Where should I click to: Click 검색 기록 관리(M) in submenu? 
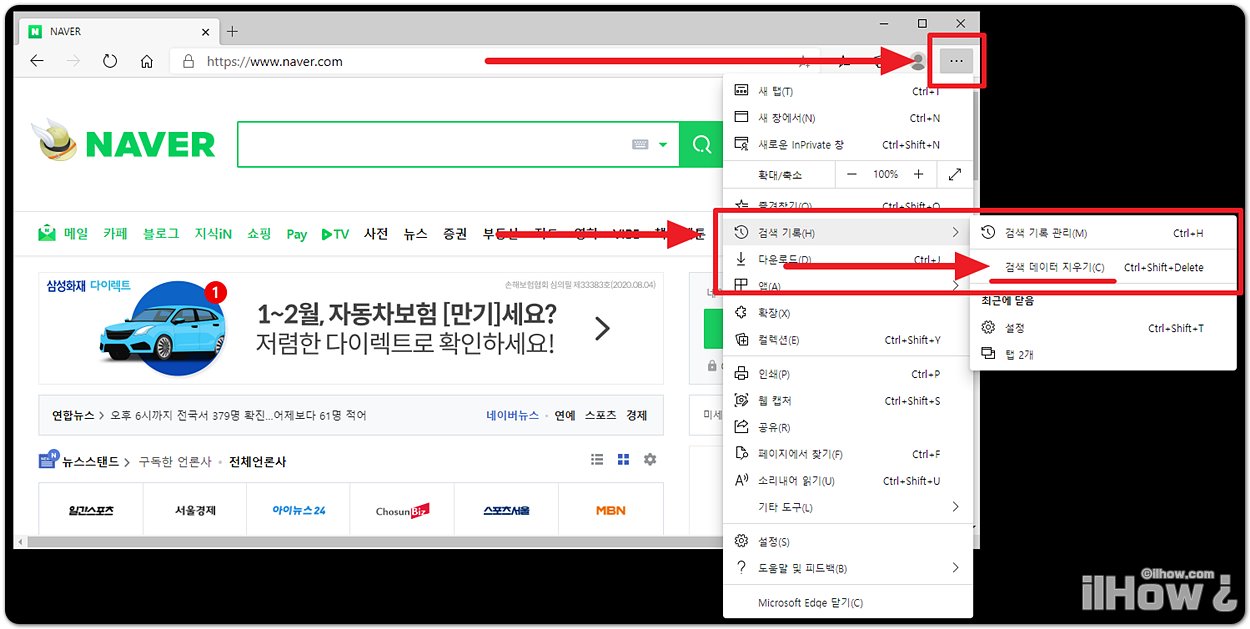(x=1104, y=233)
